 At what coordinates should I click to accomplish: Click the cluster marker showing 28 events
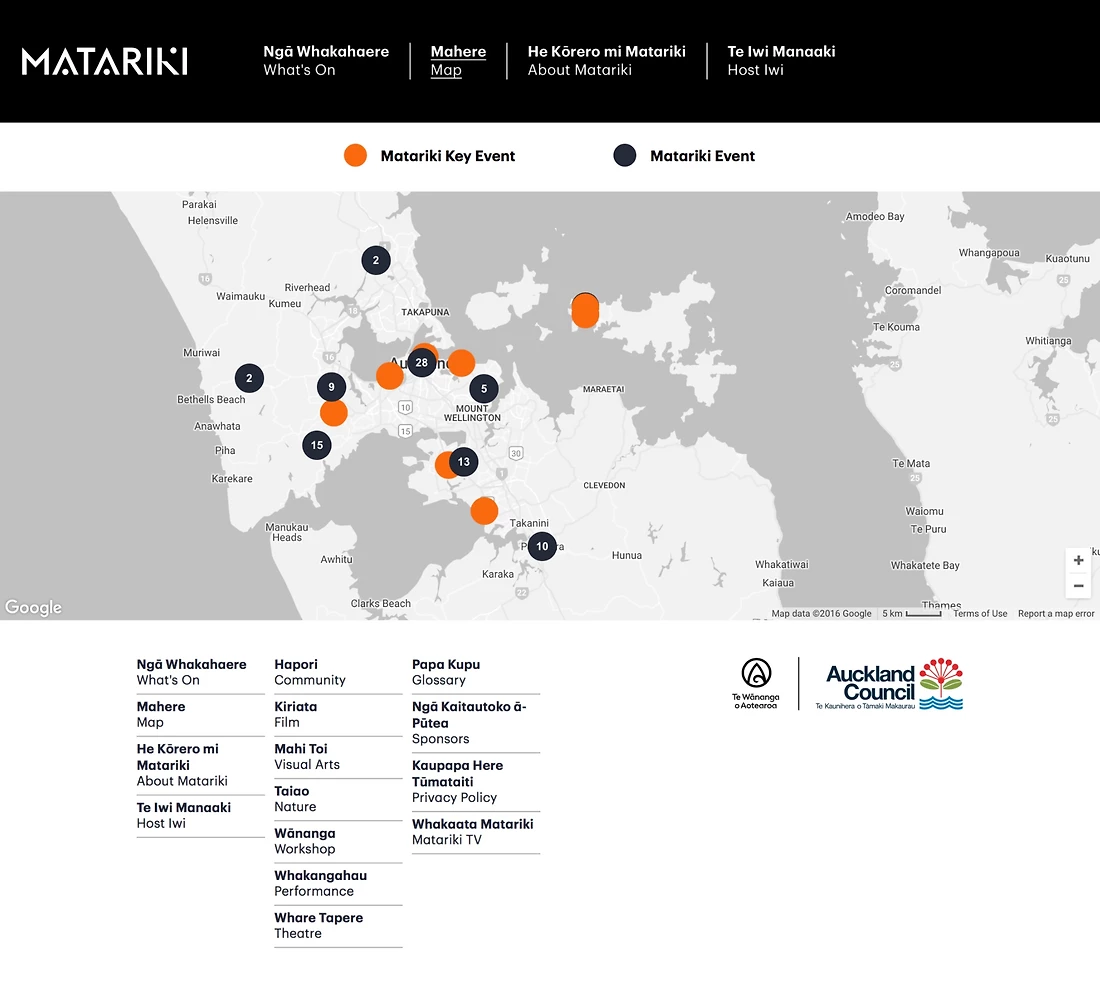(422, 362)
